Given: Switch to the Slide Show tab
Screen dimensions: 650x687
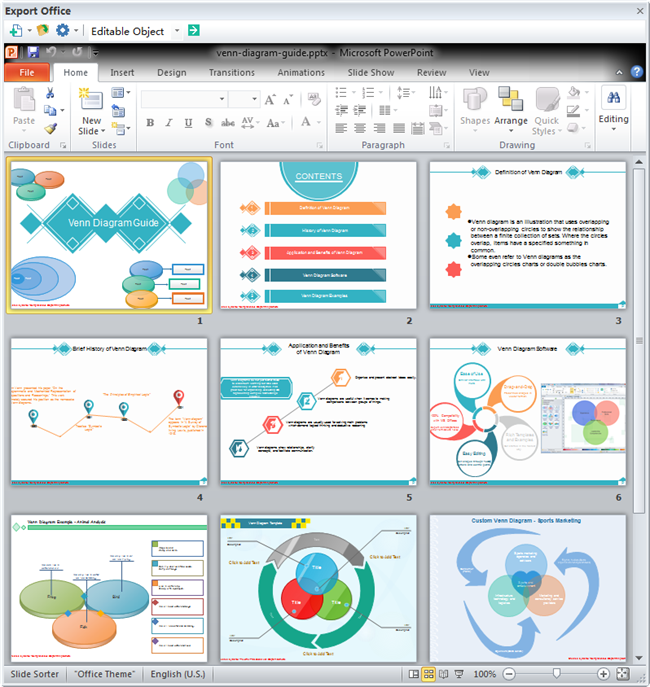Looking at the screenshot, I should 371,72.
